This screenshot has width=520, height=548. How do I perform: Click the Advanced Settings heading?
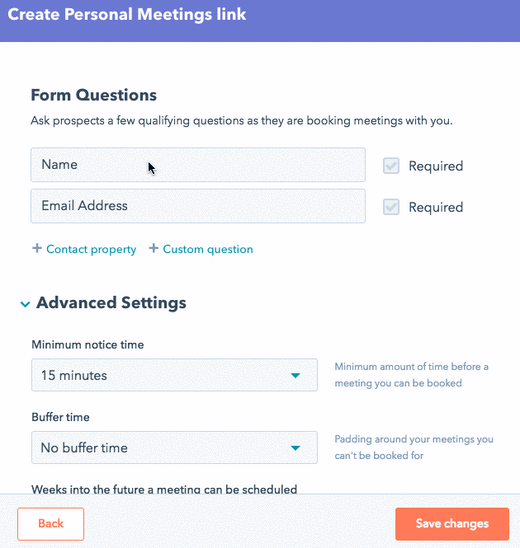(111, 303)
